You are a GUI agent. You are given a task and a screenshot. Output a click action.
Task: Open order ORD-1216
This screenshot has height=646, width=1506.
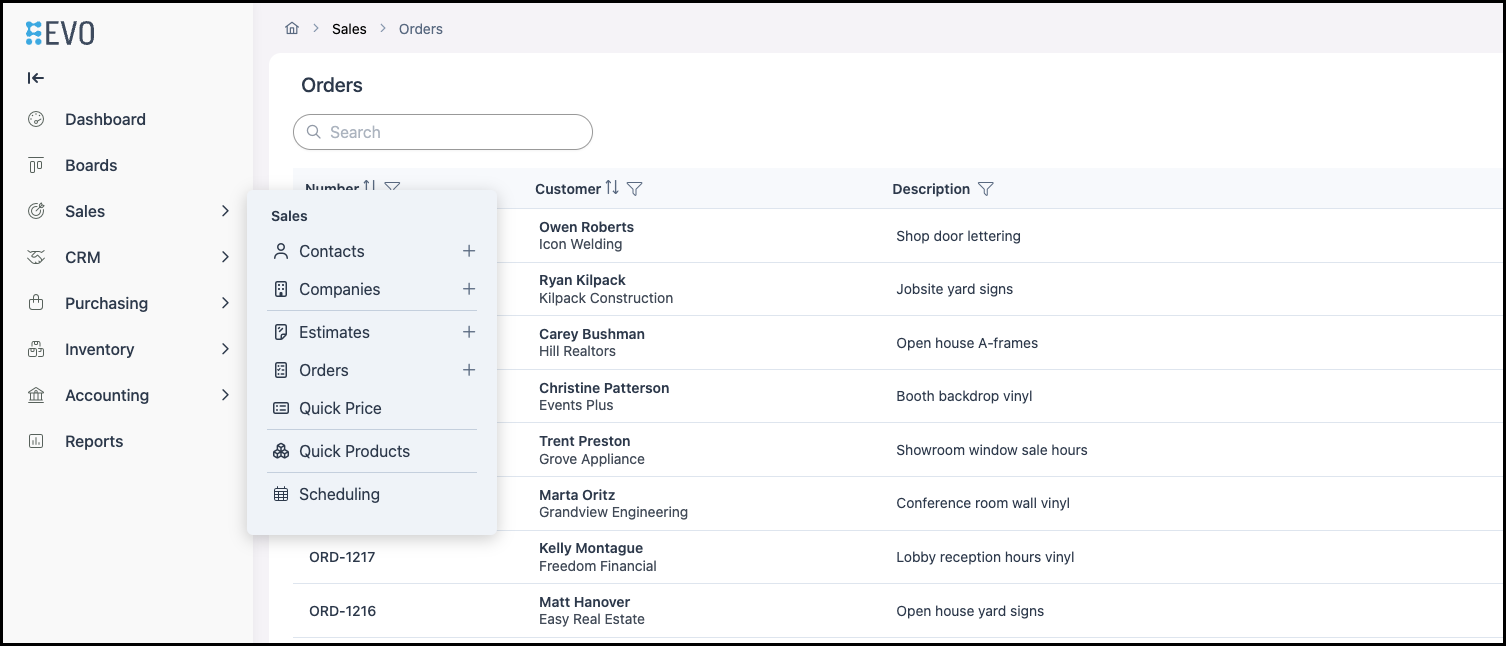(342, 611)
